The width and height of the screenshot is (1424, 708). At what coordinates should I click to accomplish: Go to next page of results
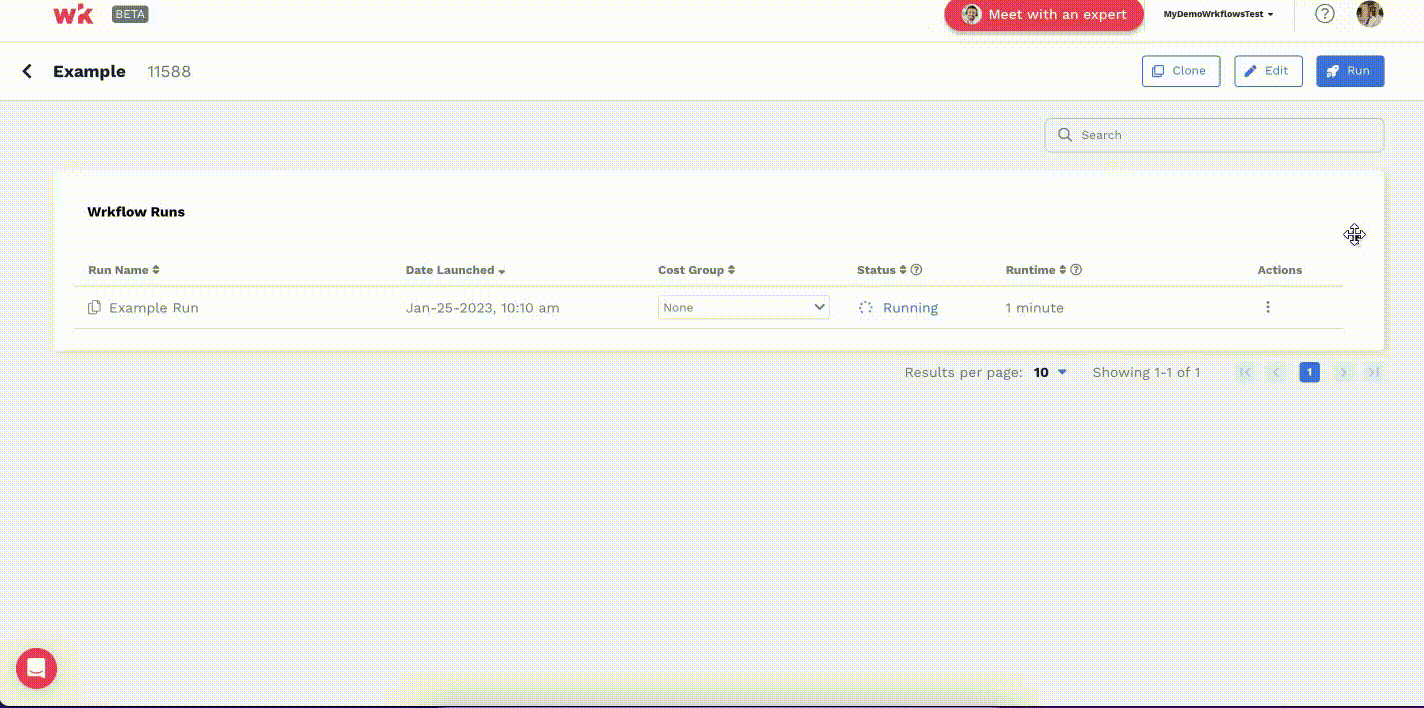tap(1343, 372)
